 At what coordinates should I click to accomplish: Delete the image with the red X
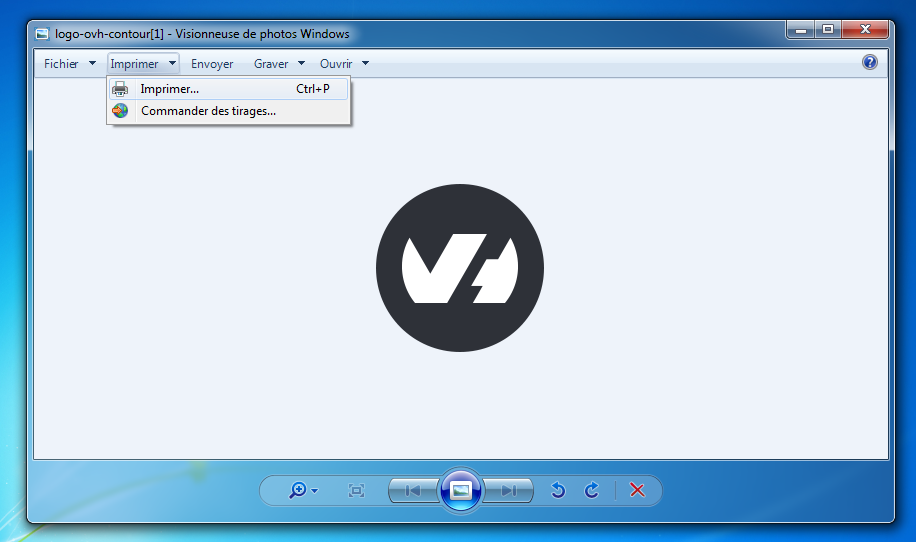tap(637, 490)
